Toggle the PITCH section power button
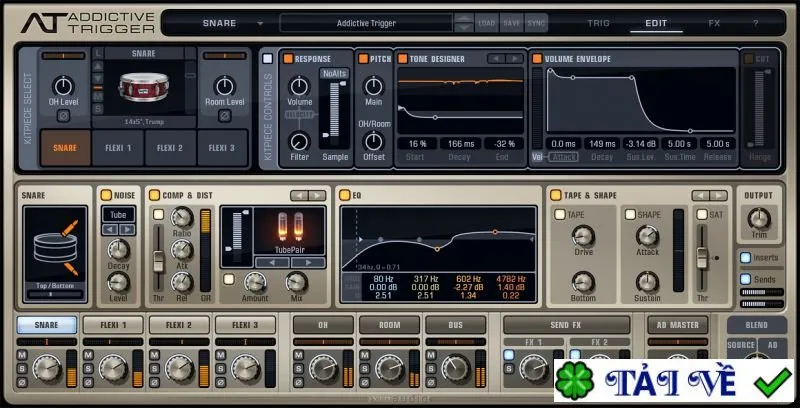This screenshot has height=408, width=800. 363,59
